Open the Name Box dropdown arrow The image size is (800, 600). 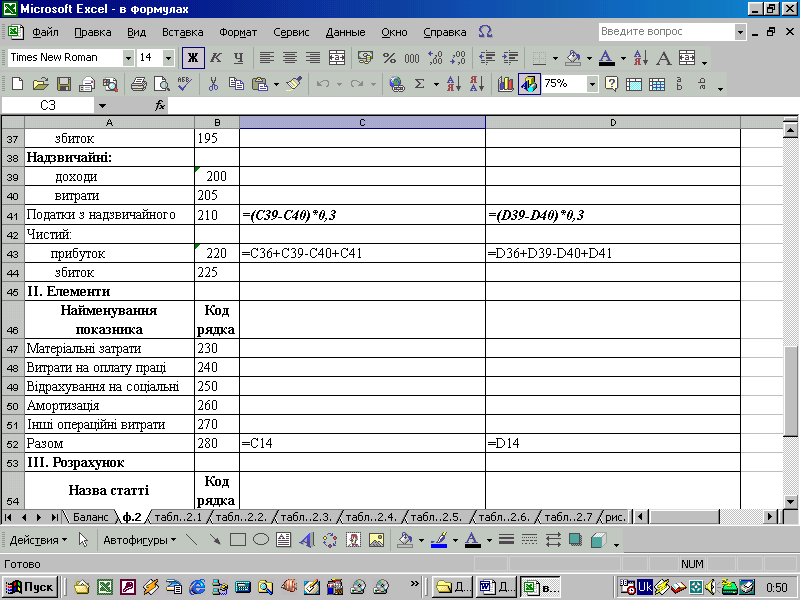(x=102, y=106)
